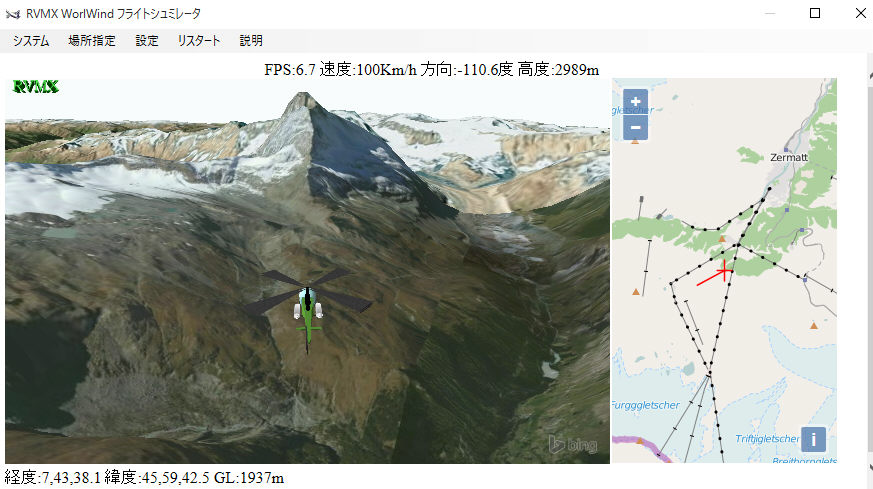Click the Furgggletscher label on the map
Viewport: 873px width, 489px height.
646,405
